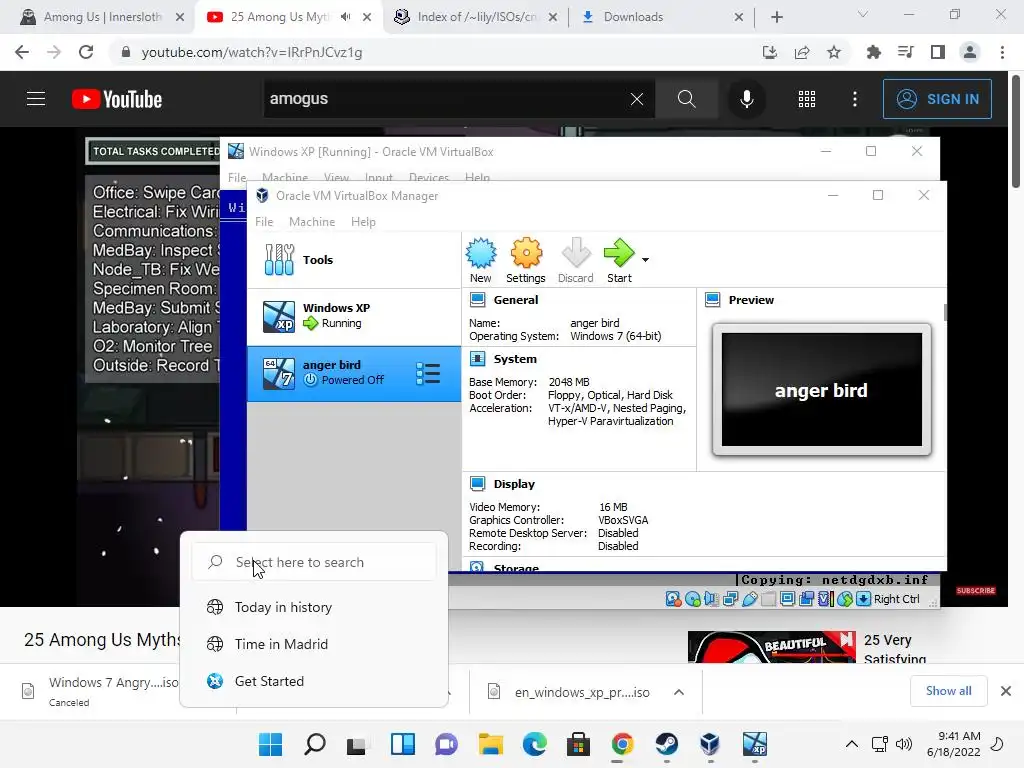
Task: Click the Windows 7 Angry iso canceled download
Action: point(98,692)
